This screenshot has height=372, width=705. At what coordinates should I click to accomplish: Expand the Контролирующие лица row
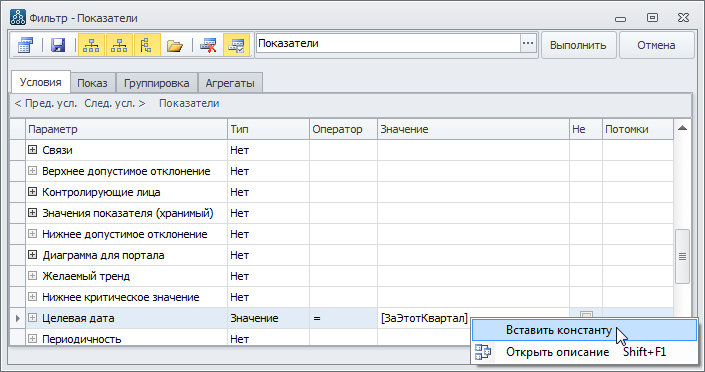tap(32, 192)
